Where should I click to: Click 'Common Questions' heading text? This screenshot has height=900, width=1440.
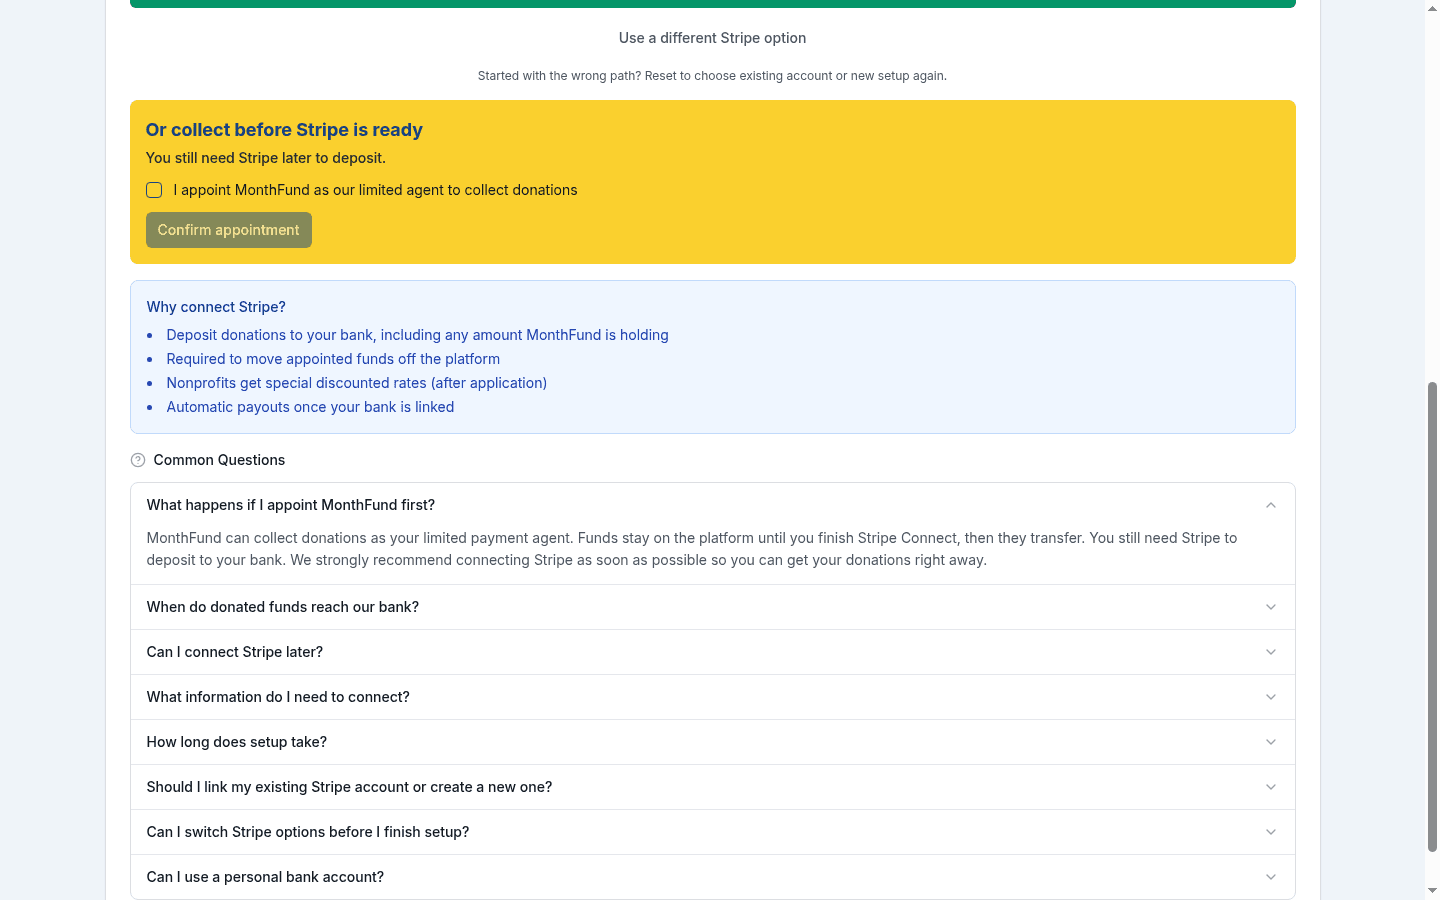tap(219, 460)
